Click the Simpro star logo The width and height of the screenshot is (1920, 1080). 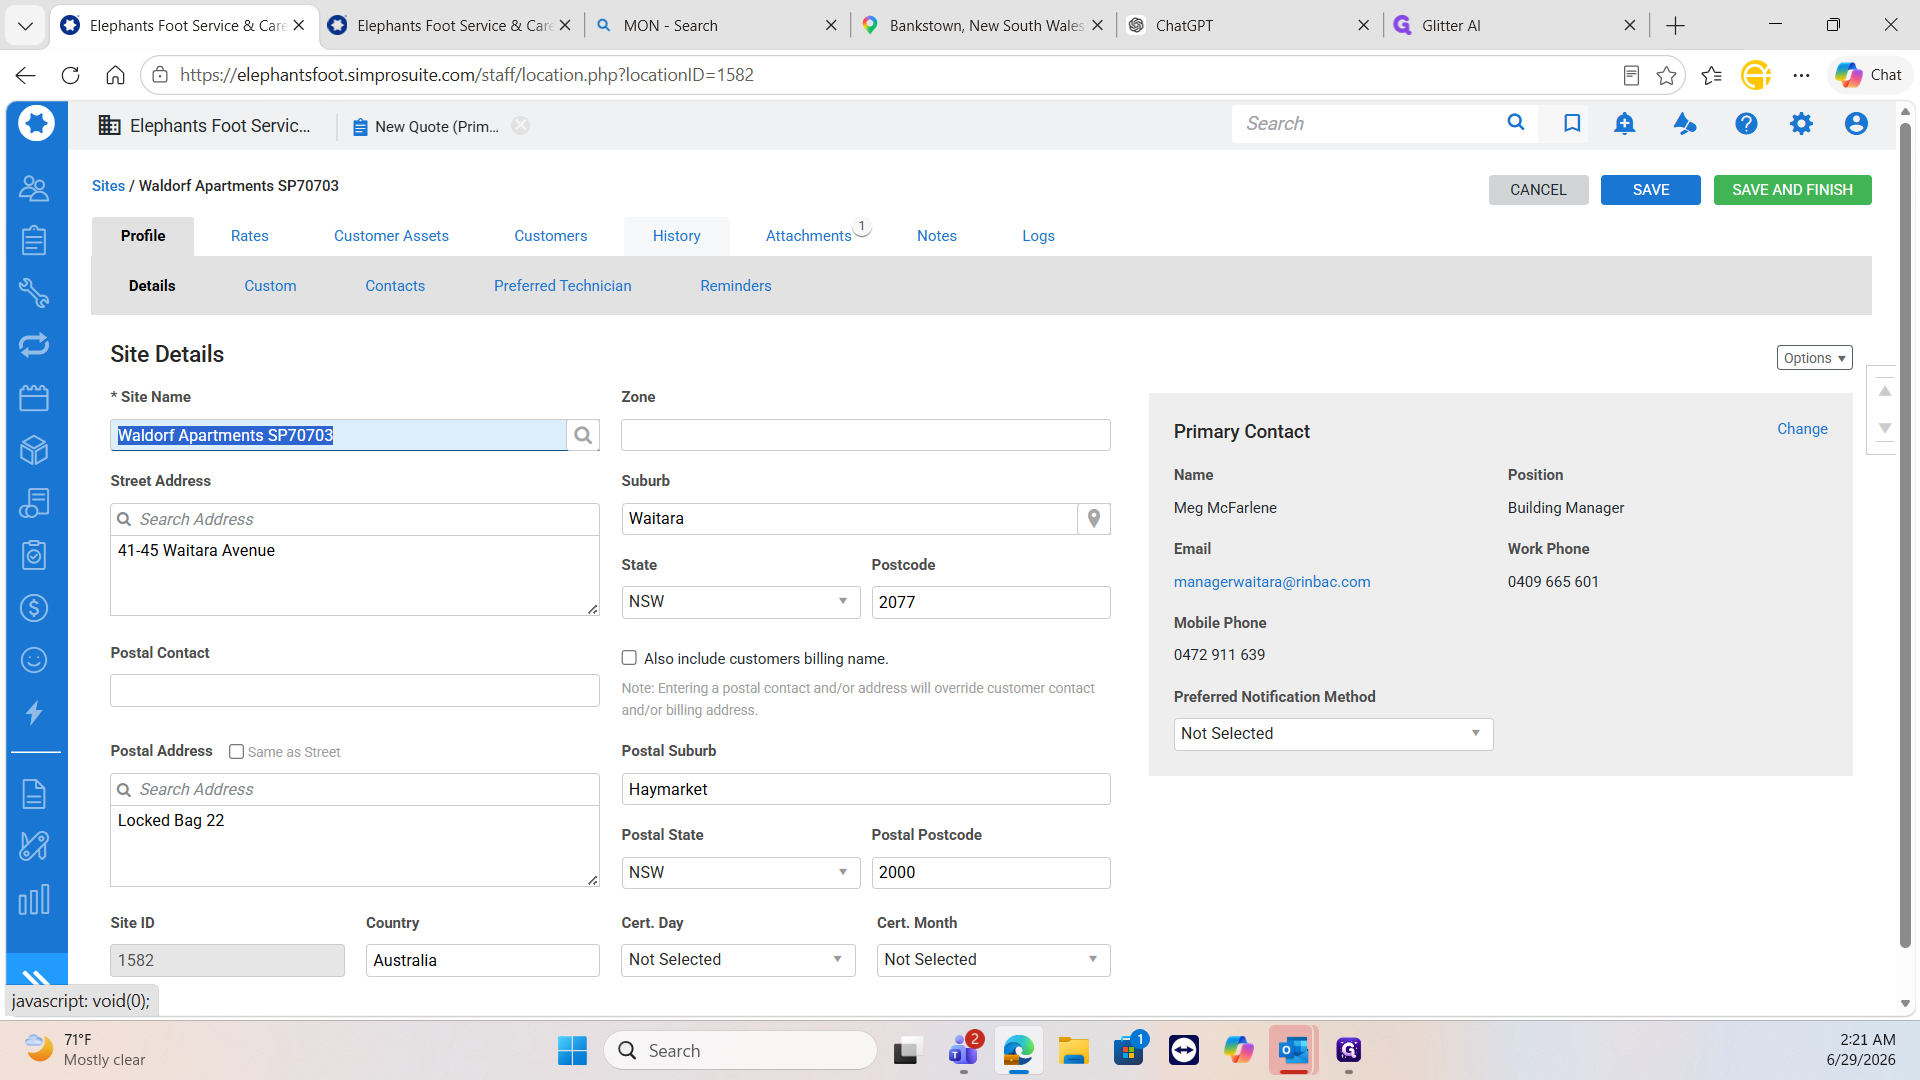[x=37, y=124]
